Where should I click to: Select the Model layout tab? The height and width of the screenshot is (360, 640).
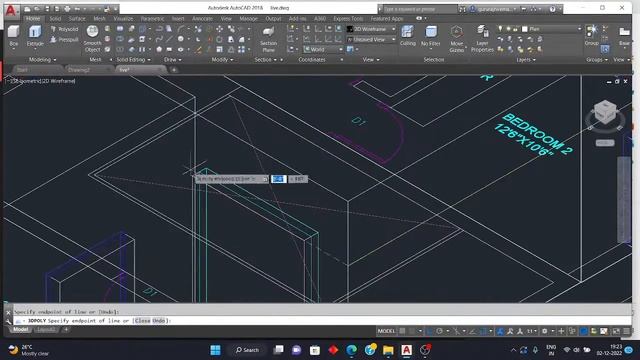pyautogui.click(x=20, y=329)
